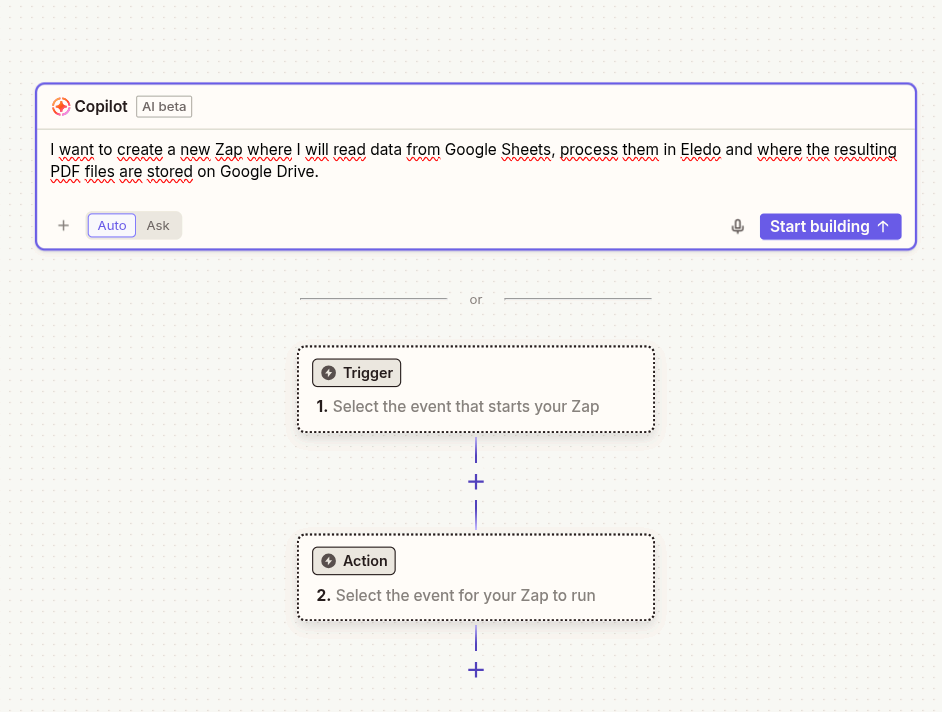Image resolution: width=942 pixels, height=712 pixels.
Task: Open the Trigger step to pick an event
Action: [476, 389]
